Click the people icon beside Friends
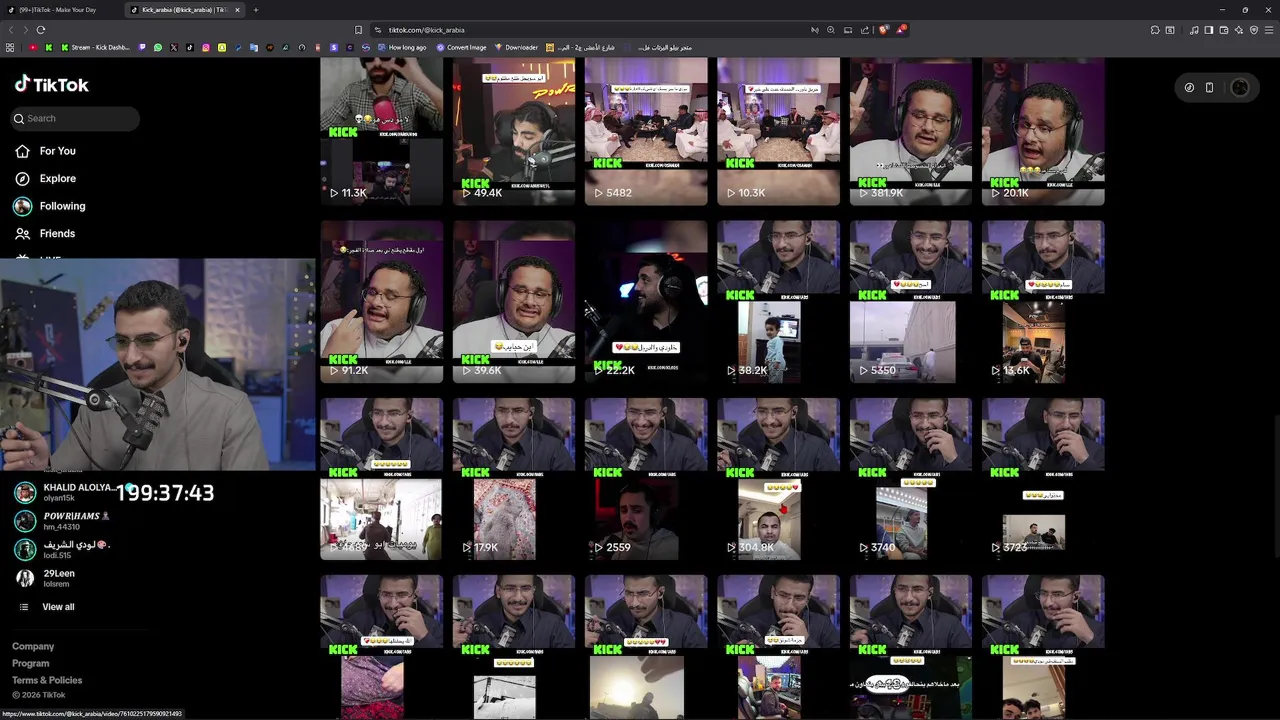Screen dimensions: 1280x720 coord(22,233)
